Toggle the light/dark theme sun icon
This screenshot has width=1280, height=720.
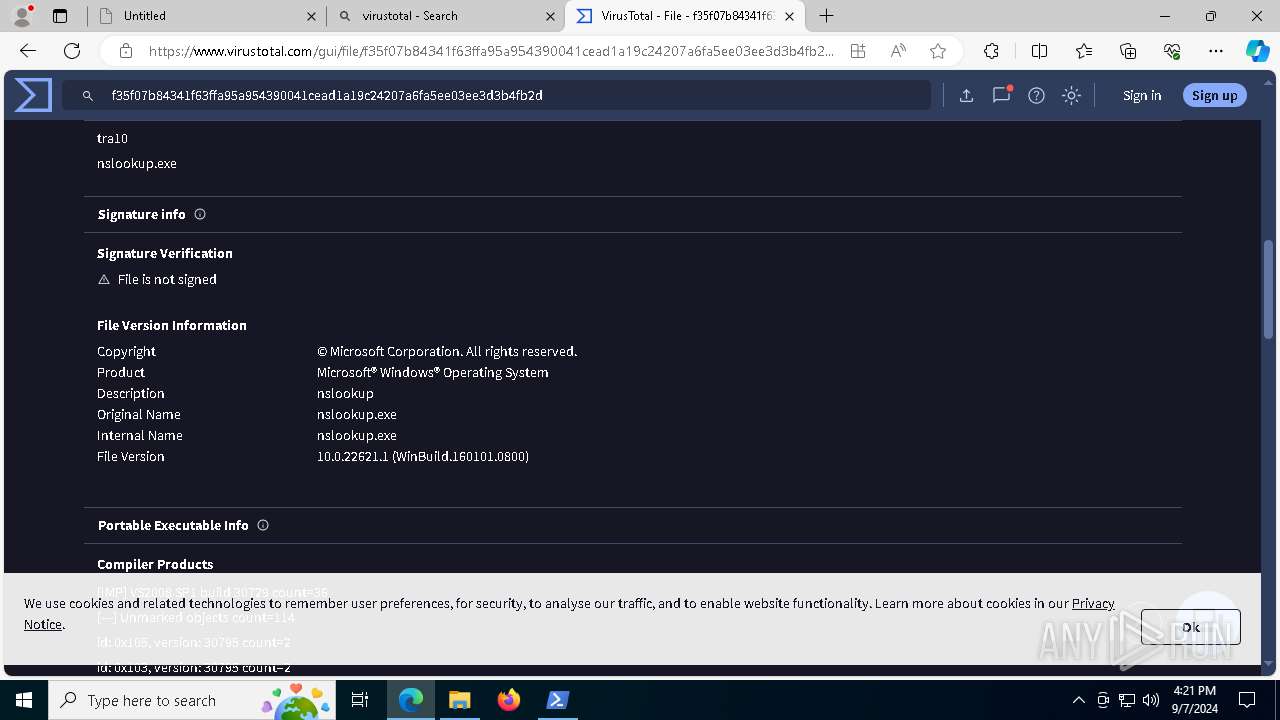click(x=1071, y=96)
